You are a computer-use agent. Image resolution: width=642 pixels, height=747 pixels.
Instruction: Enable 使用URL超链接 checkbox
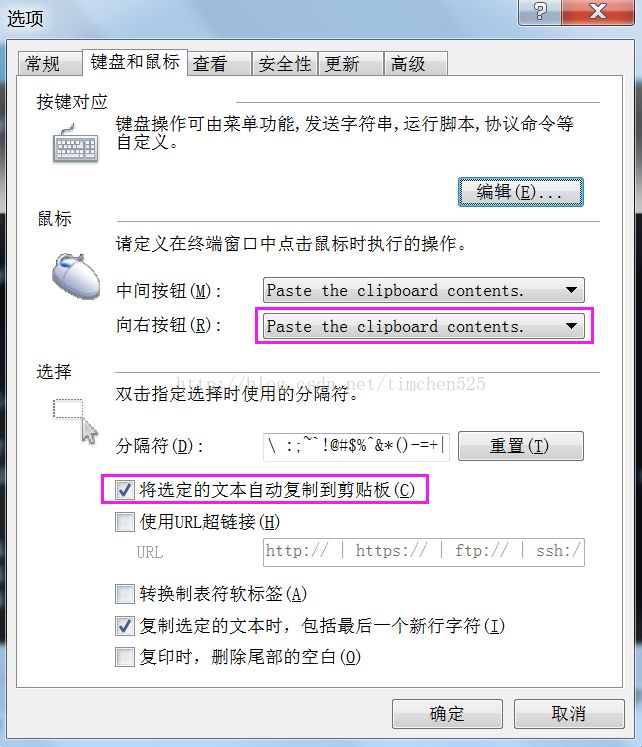125,522
